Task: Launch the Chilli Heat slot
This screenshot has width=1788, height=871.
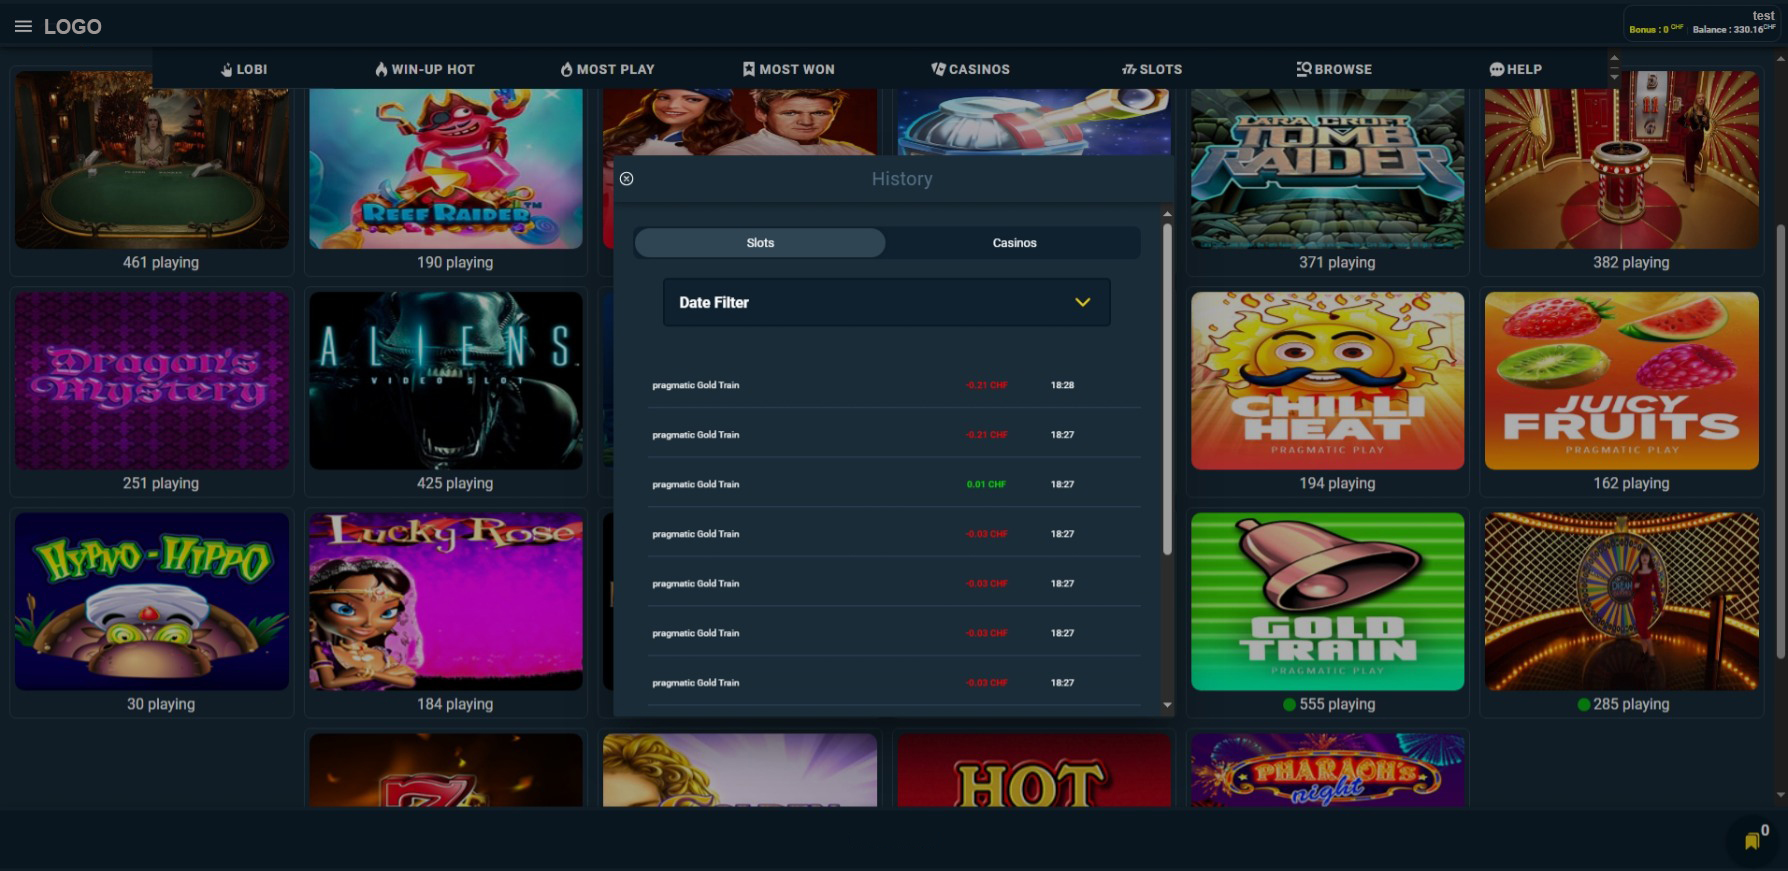Action: pyautogui.click(x=1327, y=380)
